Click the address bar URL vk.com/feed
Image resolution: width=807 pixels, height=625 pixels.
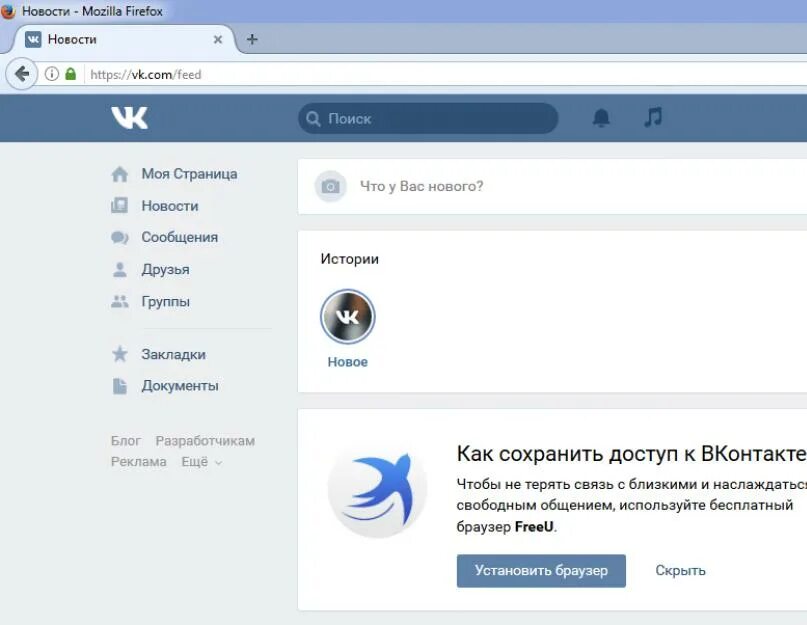(x=146, y=75)
